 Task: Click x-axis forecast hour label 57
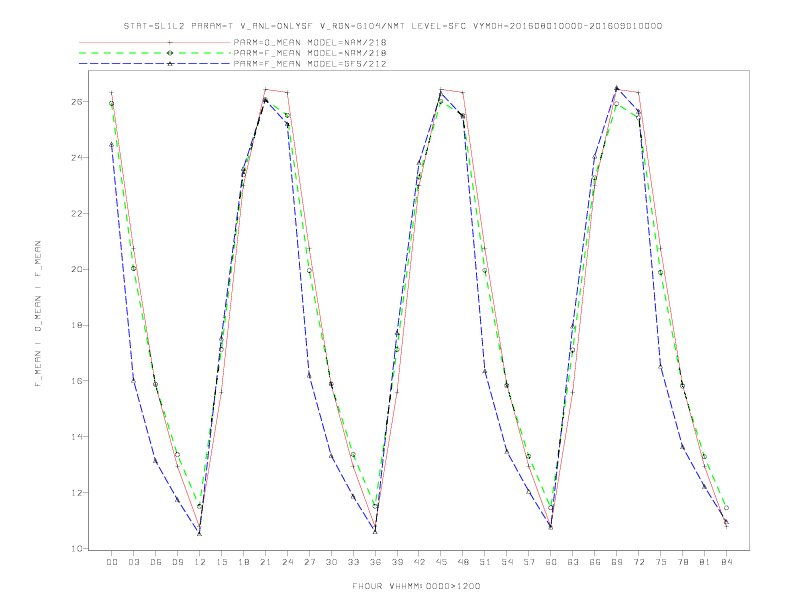tap(529, 562)
